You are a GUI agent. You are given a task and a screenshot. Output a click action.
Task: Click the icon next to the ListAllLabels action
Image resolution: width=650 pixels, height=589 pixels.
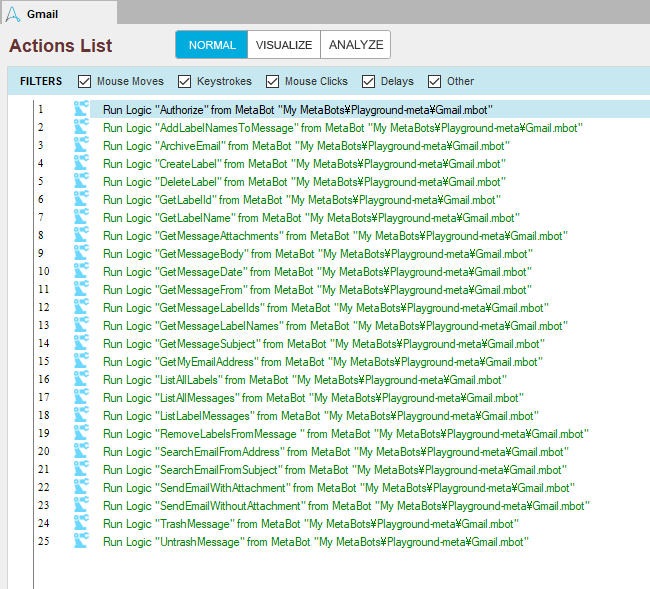coord(81,379)
